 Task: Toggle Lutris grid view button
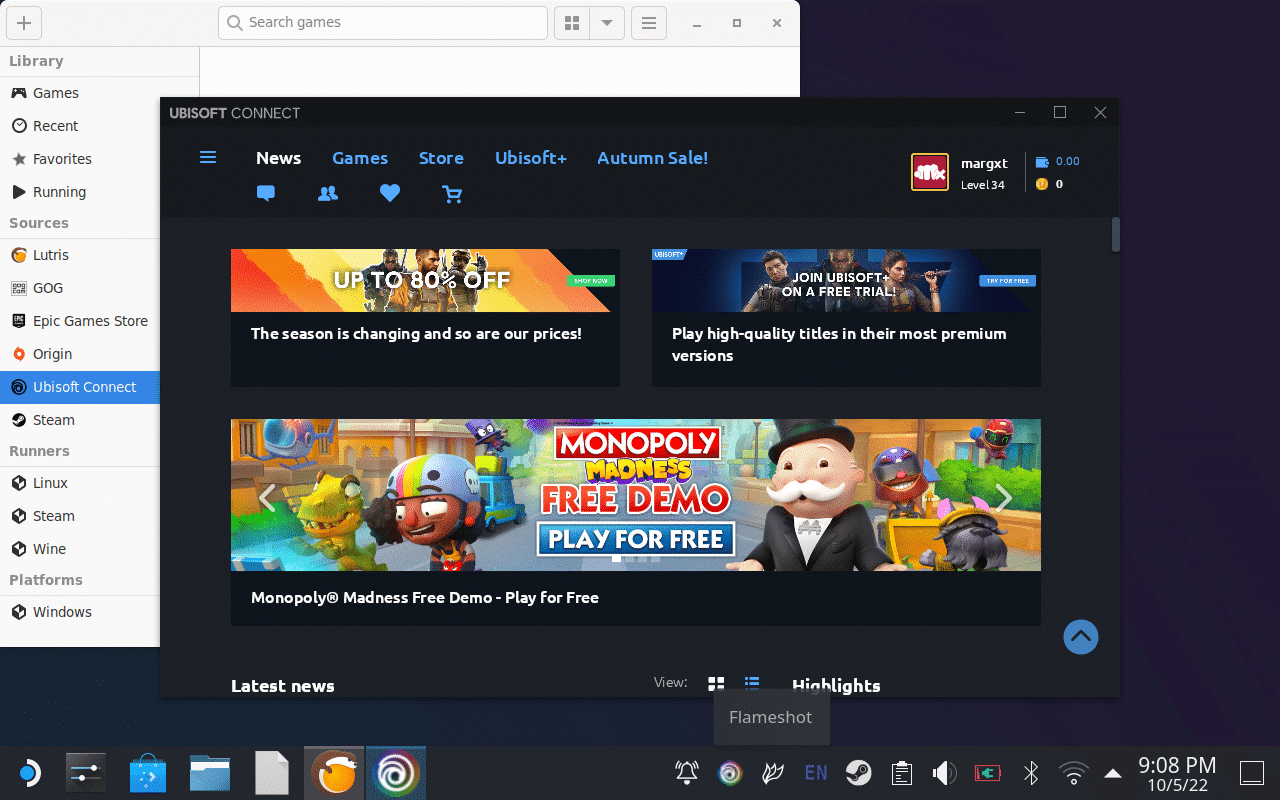[x=572, y=23]
